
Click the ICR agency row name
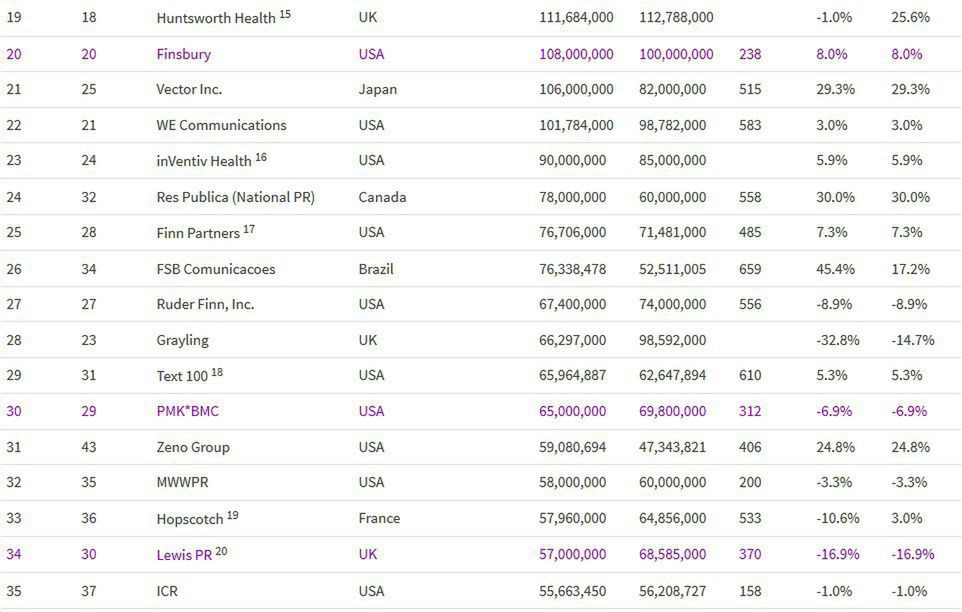(168, 591)
